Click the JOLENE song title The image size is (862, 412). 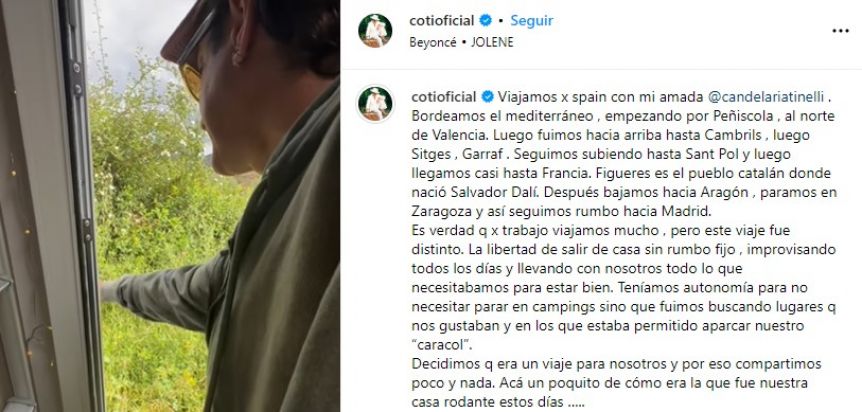[492, 42]
